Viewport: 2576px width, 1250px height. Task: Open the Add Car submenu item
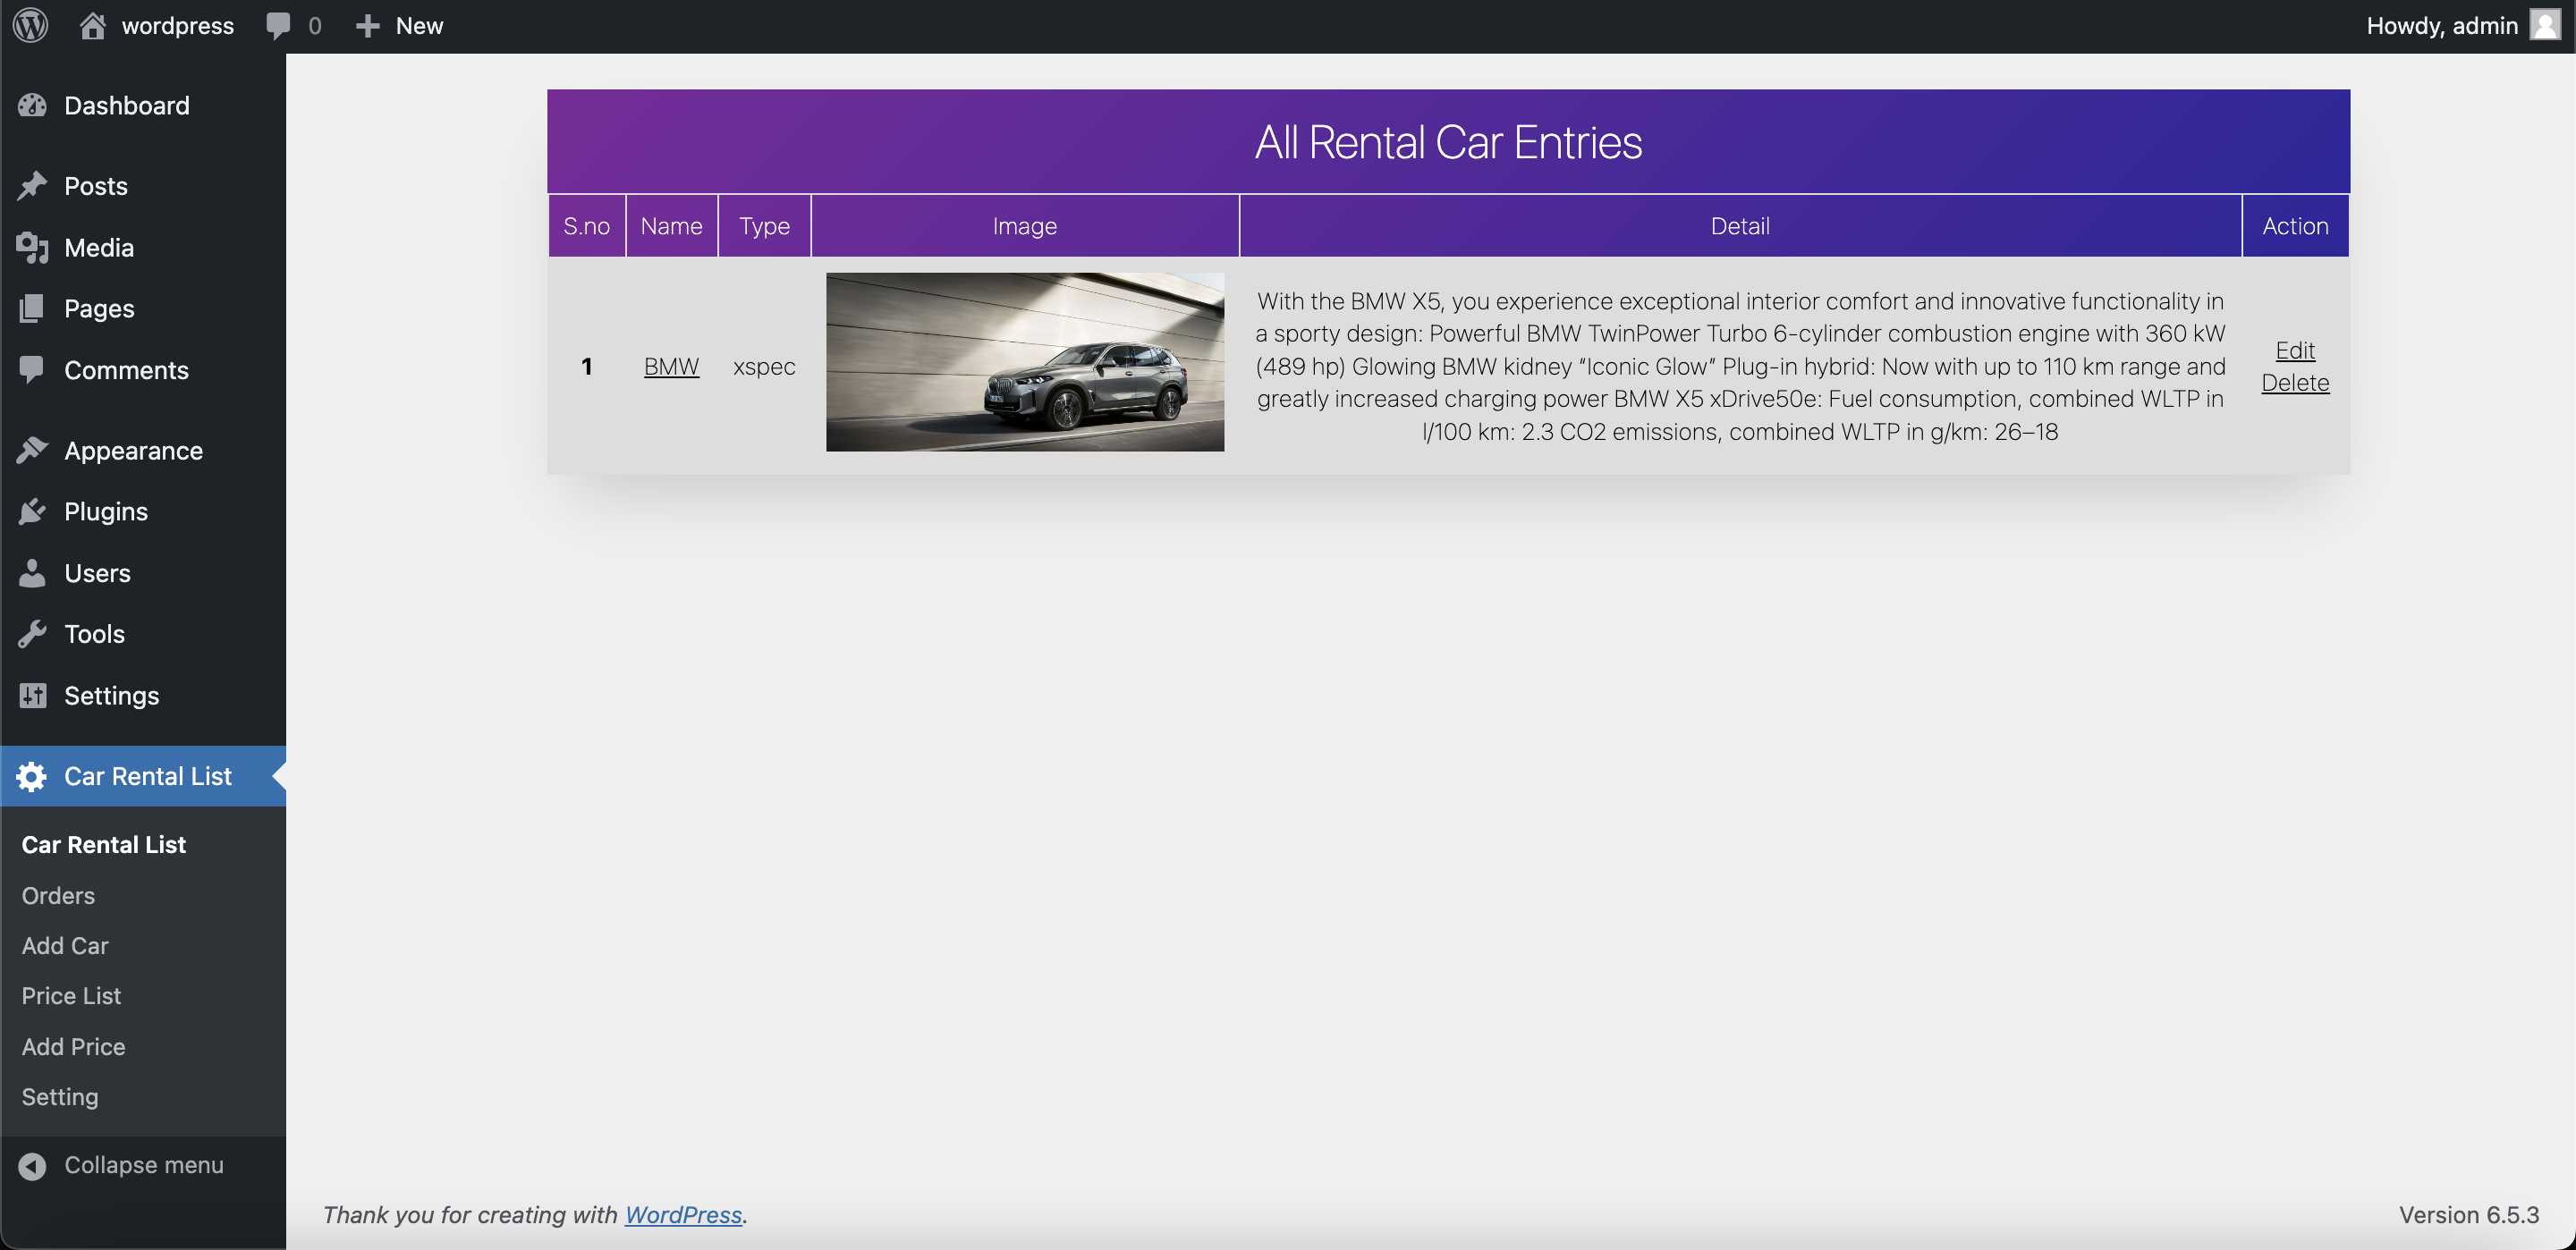(65, 945)
